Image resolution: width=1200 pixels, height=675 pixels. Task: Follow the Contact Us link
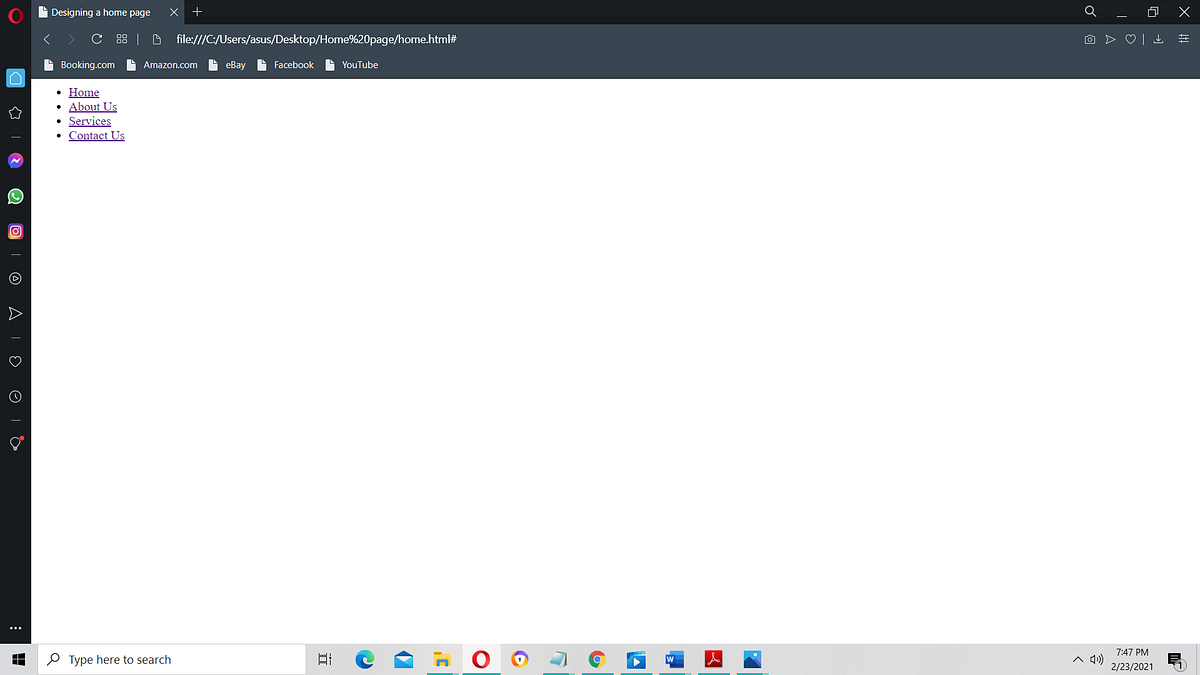click(x=97, y=136)
